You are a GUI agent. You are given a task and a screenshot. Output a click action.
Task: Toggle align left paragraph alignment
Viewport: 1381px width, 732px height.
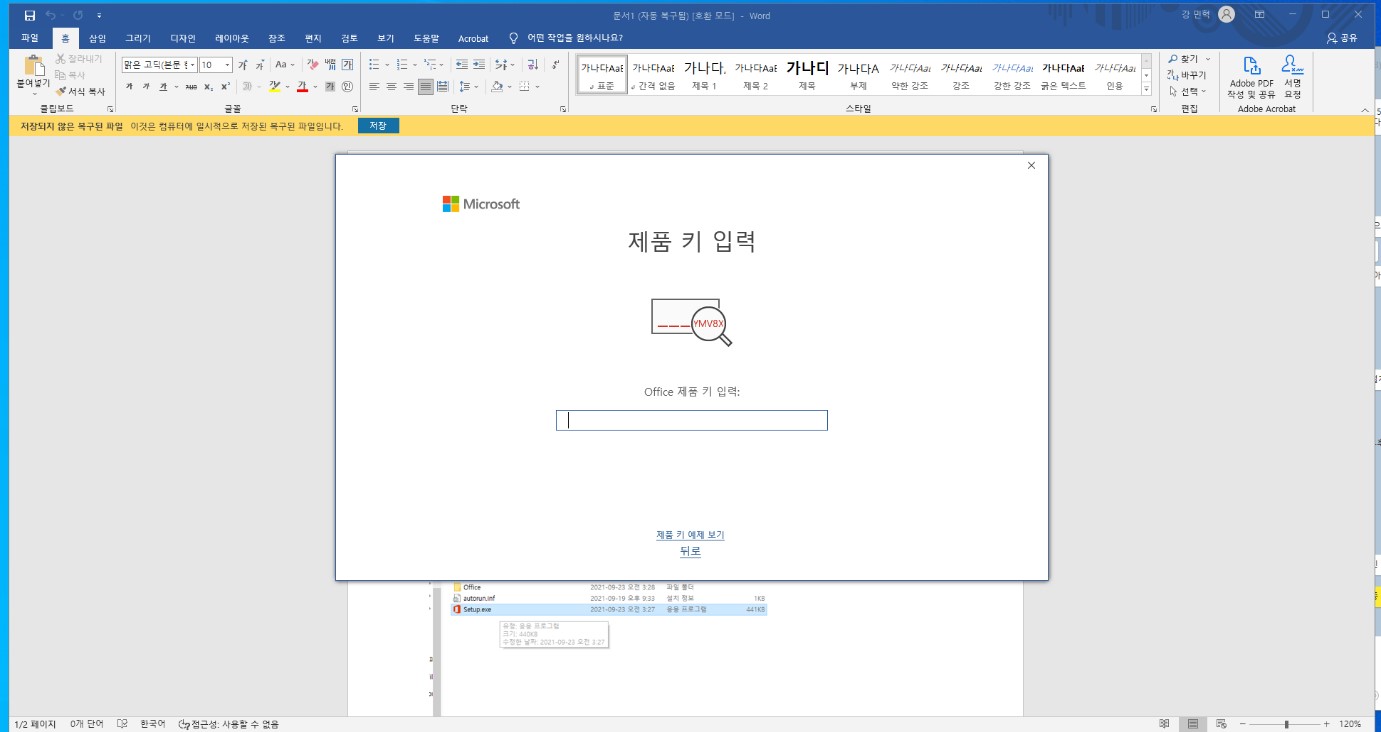click(373, 87)
